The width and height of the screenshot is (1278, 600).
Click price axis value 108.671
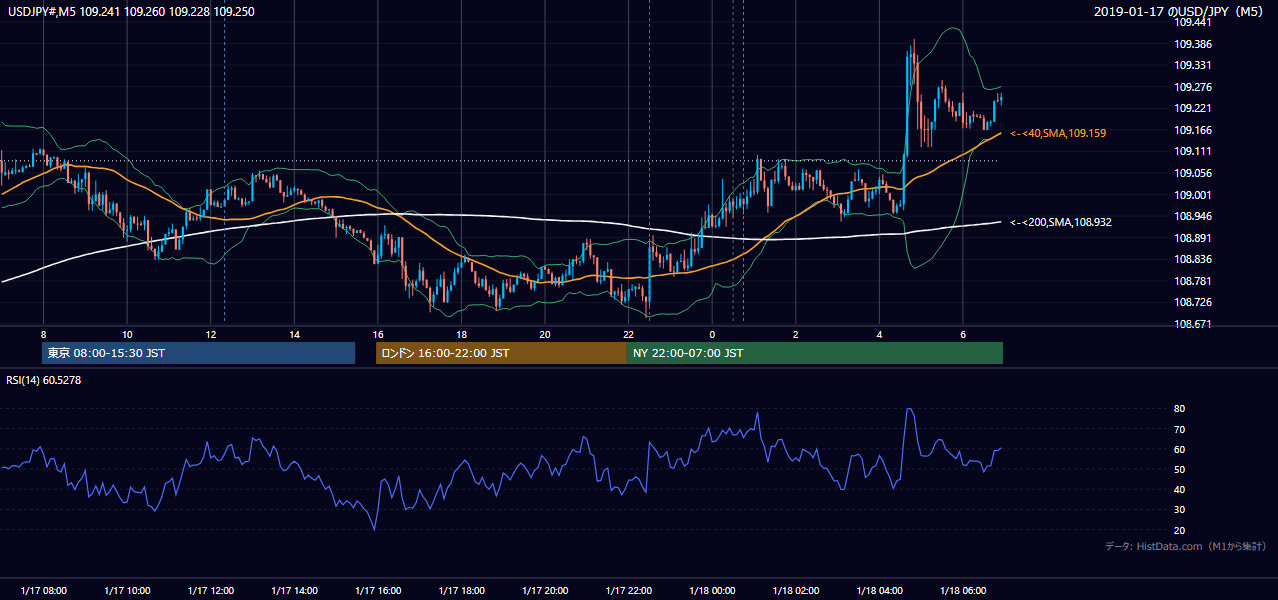[x=1193, y=324]
